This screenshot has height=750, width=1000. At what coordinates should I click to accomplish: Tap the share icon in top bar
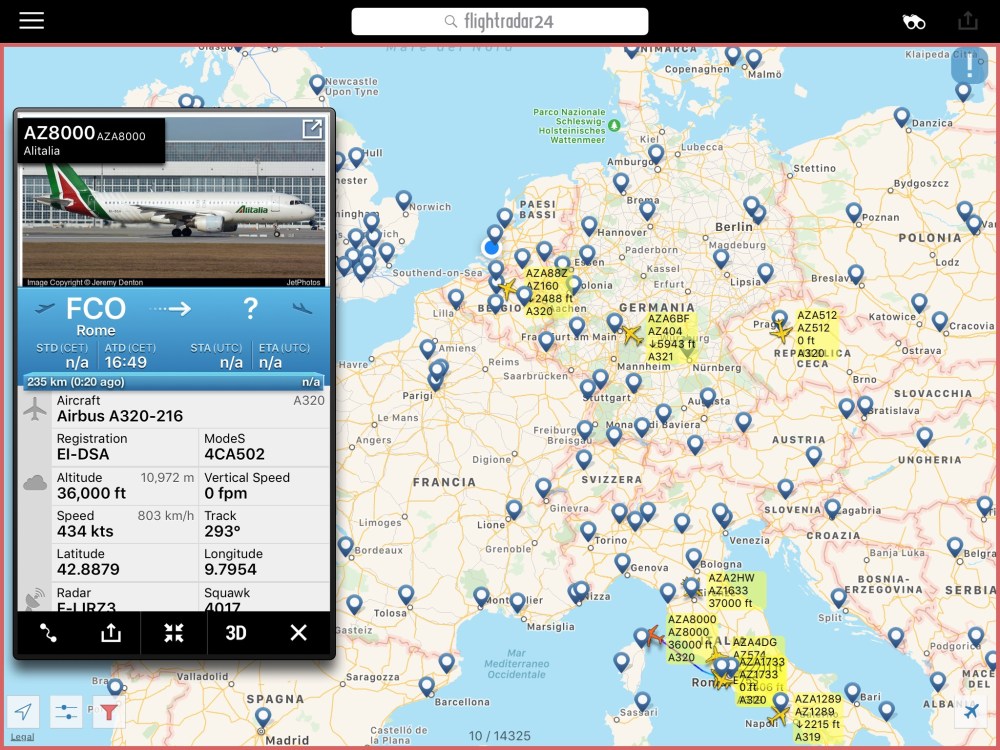(967, 21)
